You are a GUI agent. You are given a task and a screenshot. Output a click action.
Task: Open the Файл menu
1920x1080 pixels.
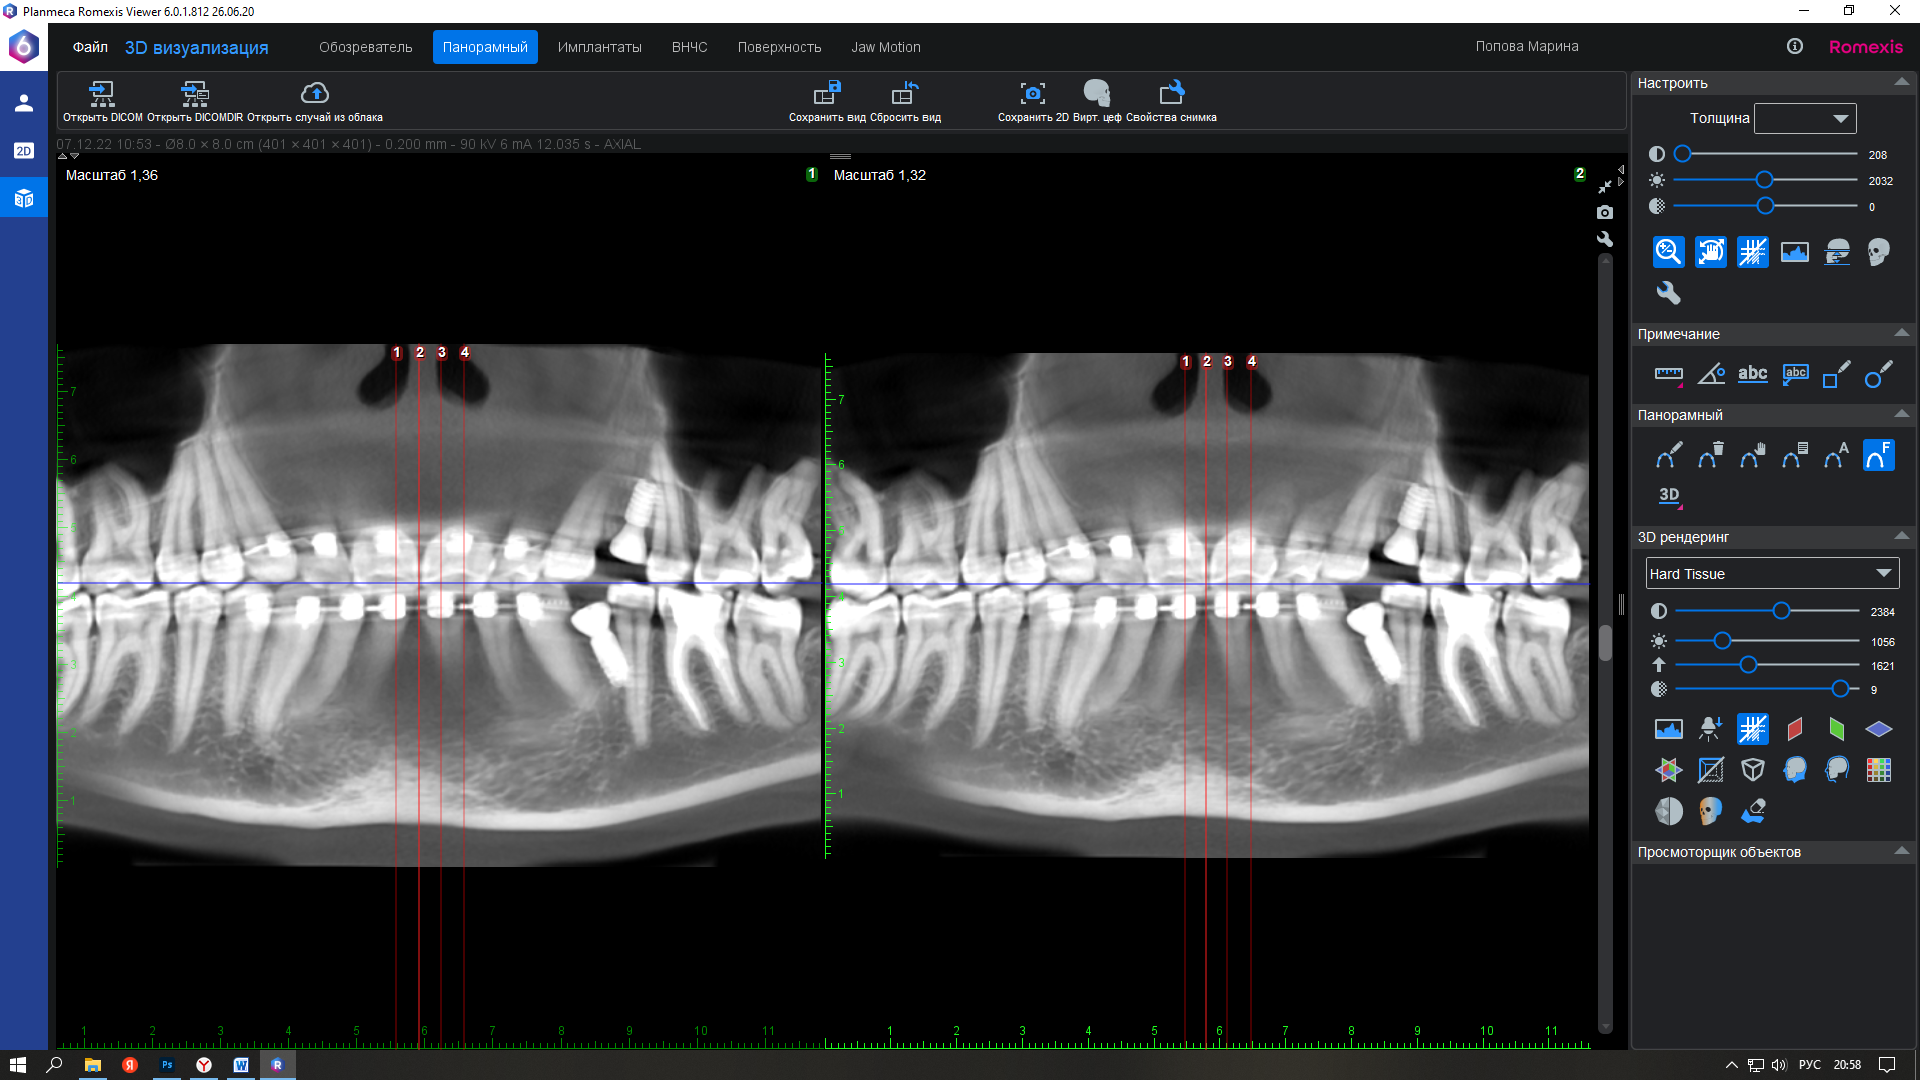point(90,47)
